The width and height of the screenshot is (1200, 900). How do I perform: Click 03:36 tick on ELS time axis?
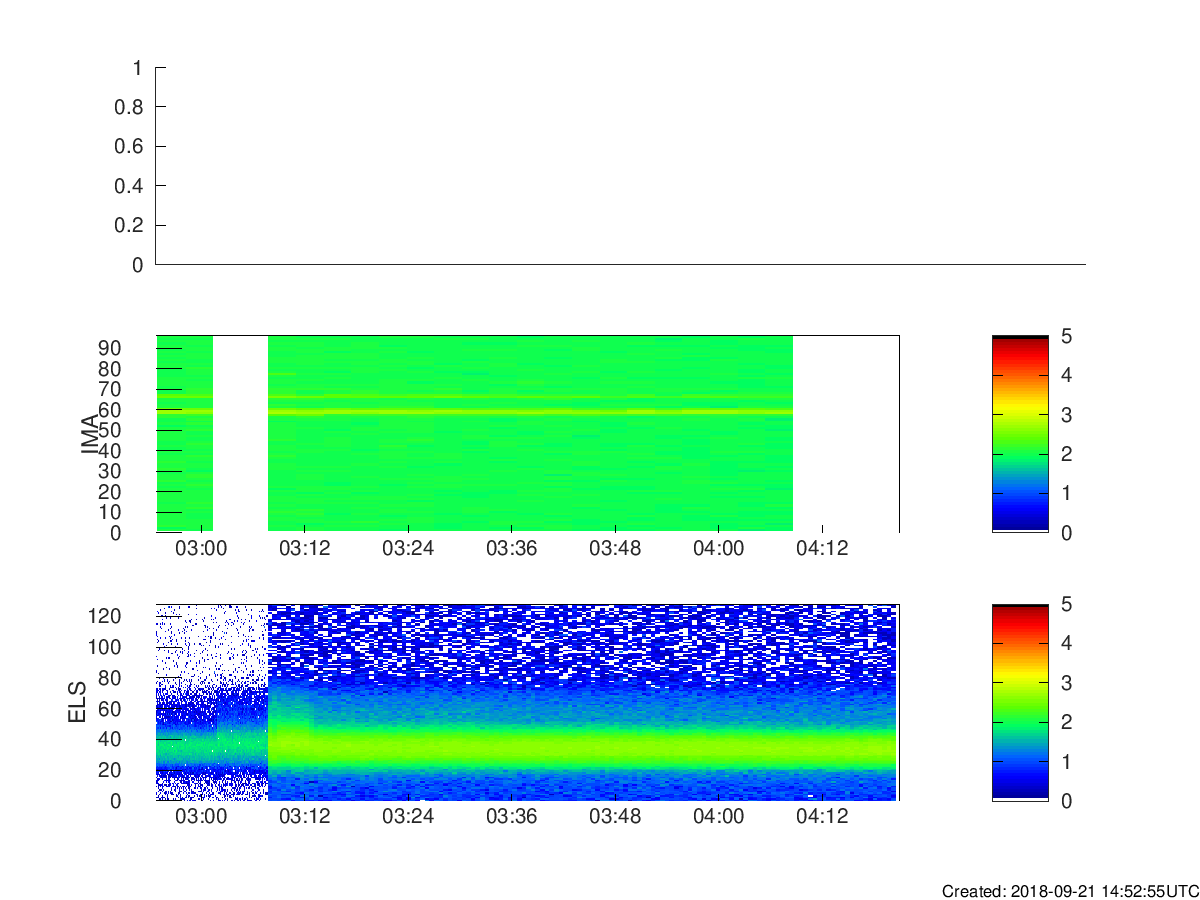(511, 816)
